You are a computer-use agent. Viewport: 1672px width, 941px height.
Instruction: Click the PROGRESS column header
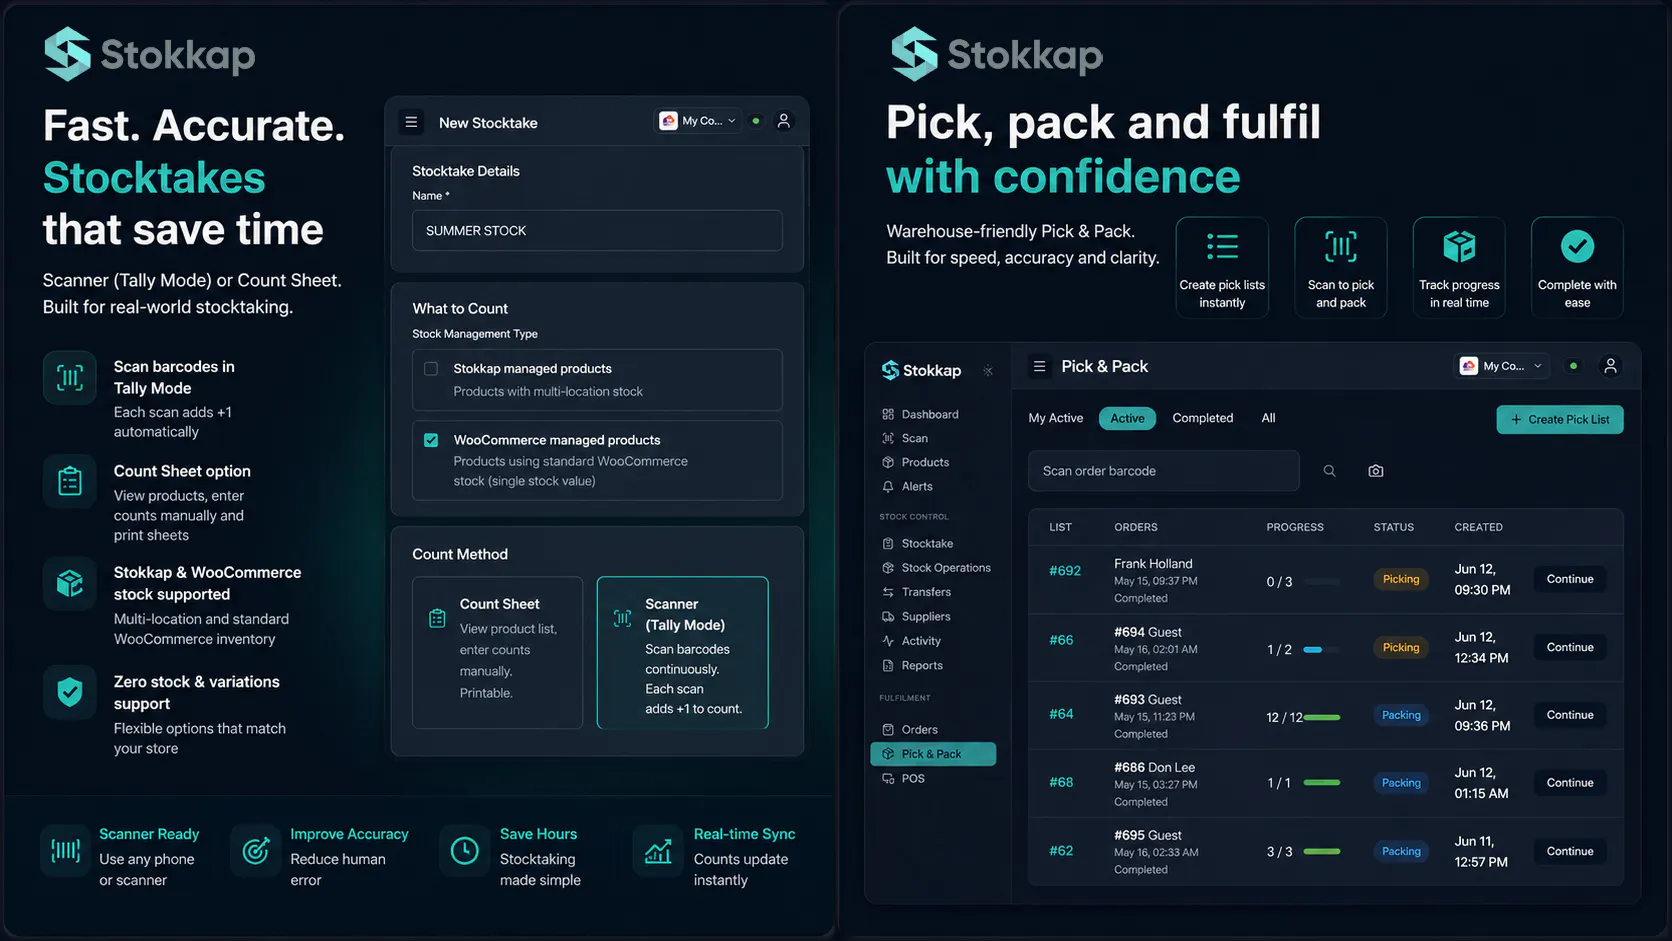(1295, 527)
